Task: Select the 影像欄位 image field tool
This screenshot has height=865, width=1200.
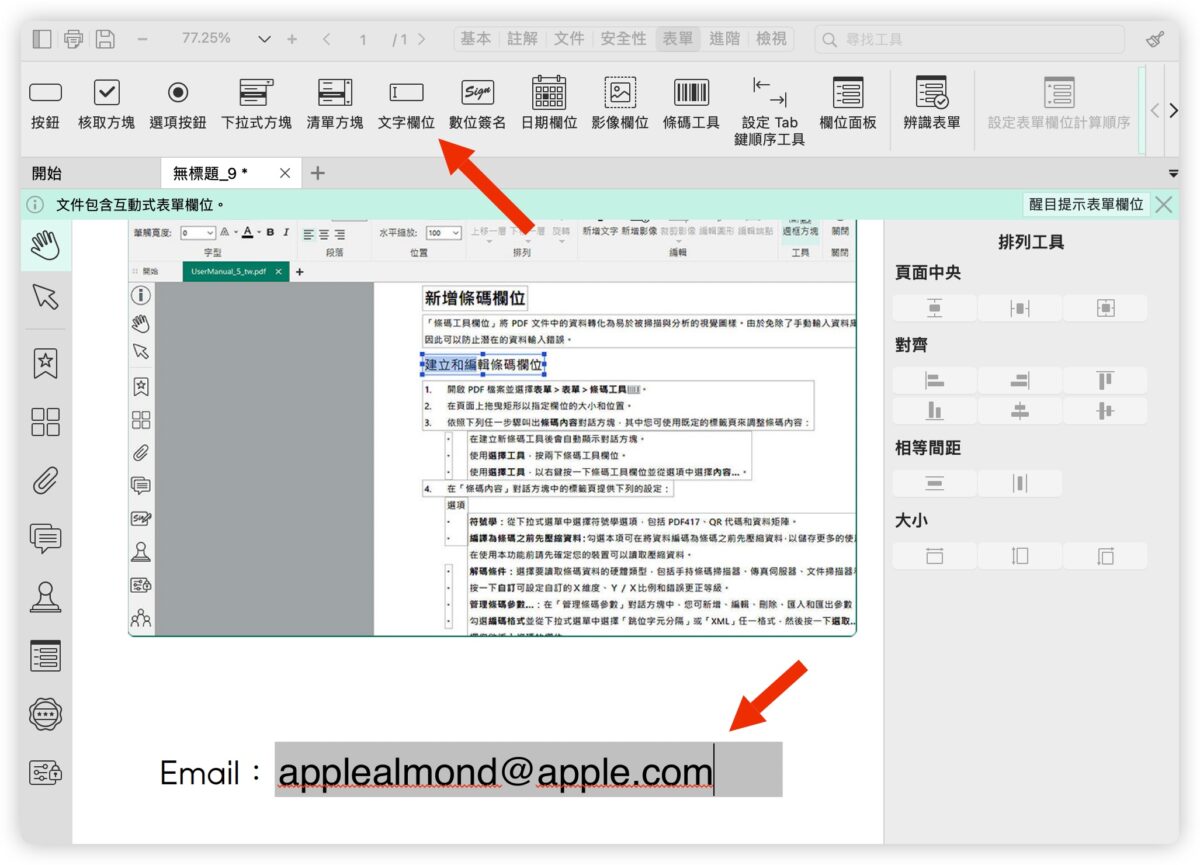Action: 620,105
